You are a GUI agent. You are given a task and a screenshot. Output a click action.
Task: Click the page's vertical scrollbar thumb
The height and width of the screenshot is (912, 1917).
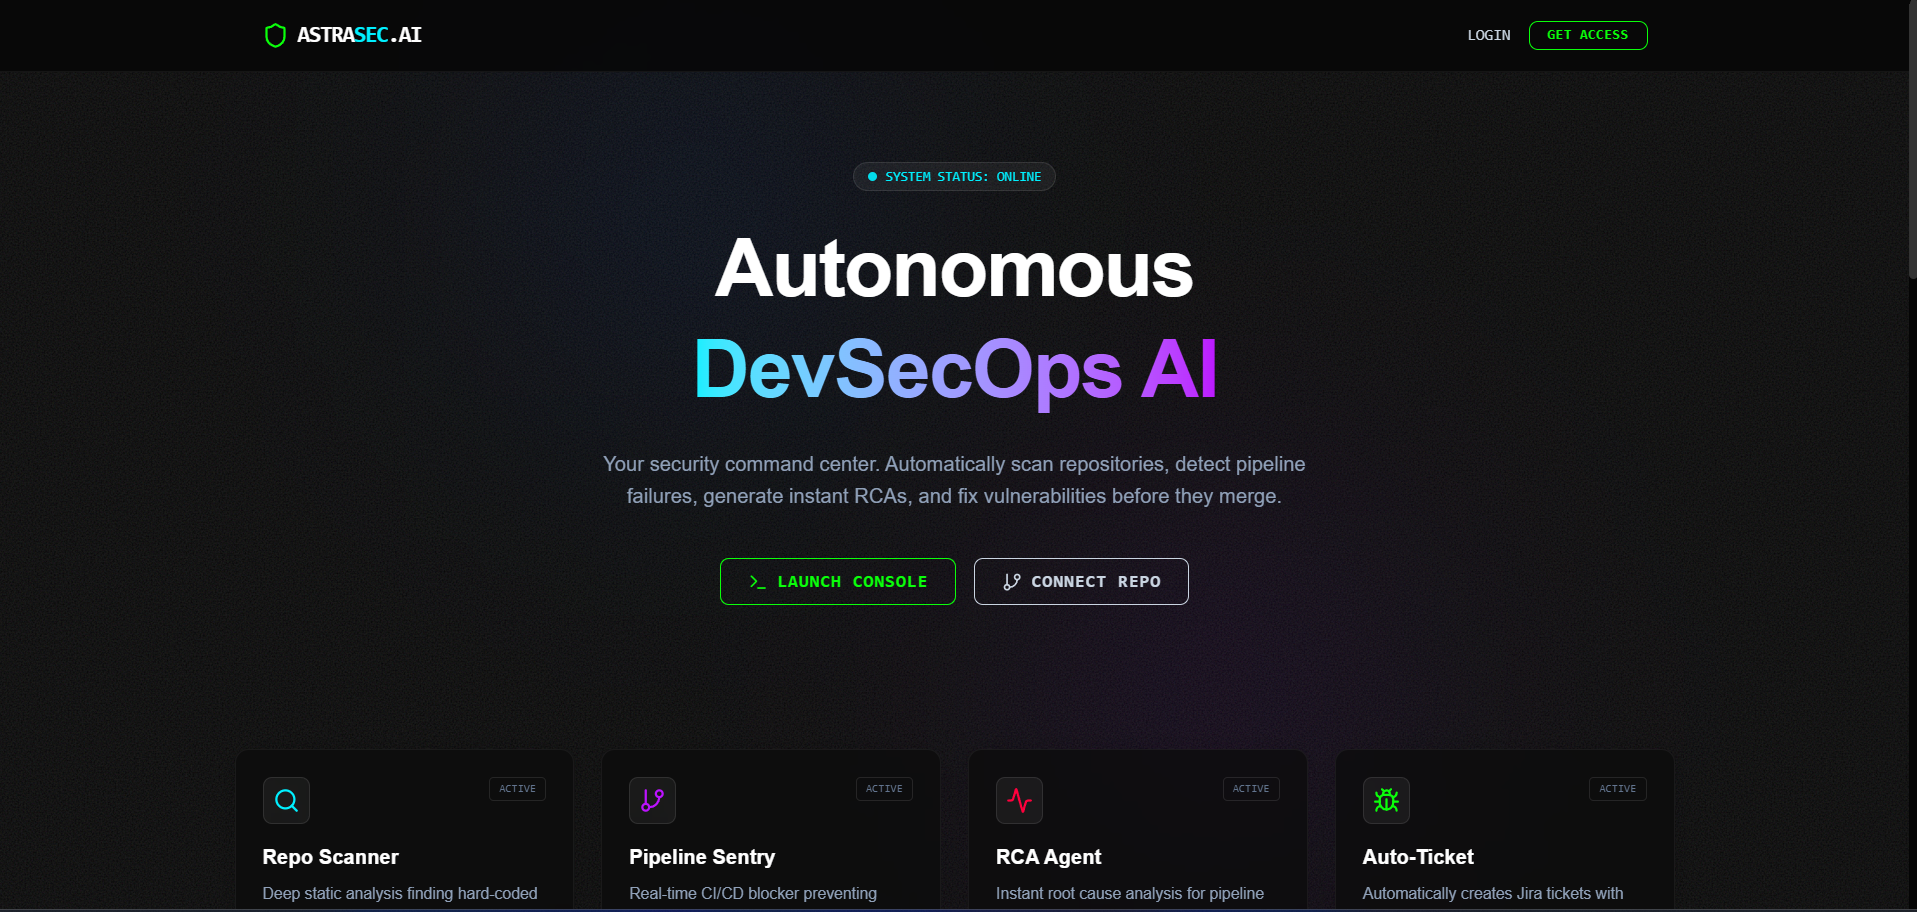coord(1912,140)
